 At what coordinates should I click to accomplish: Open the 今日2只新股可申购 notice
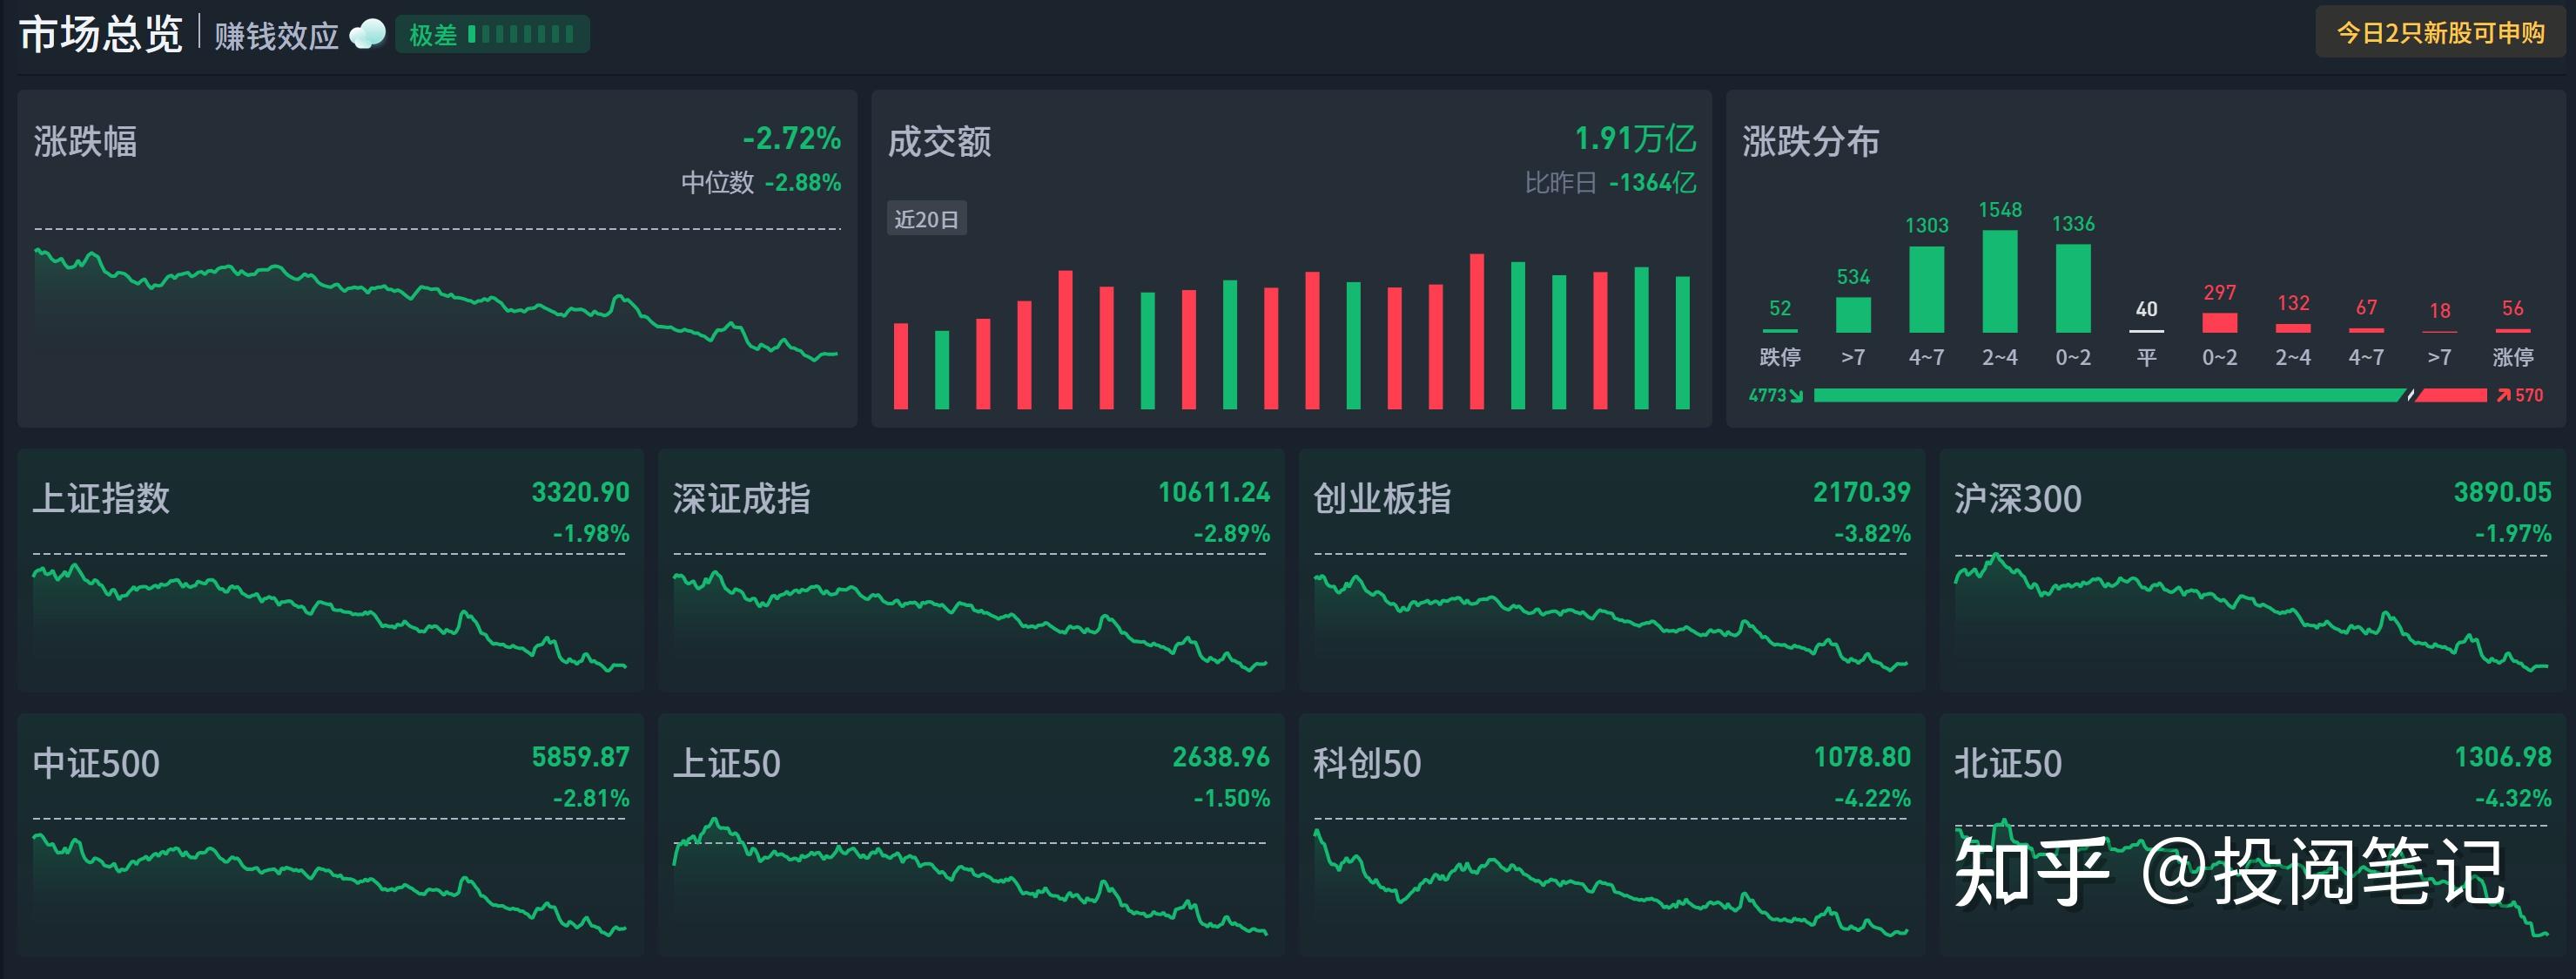click(x=2440, y=33)
